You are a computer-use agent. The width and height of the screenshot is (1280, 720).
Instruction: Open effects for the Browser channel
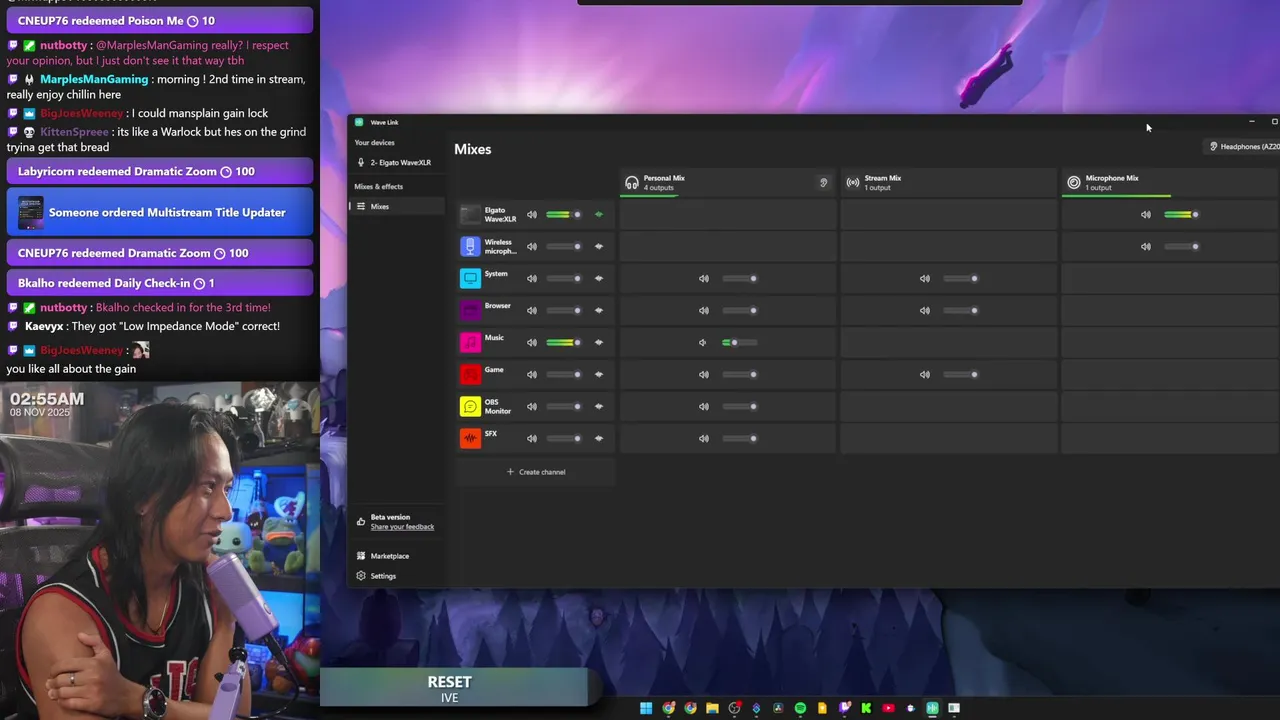click(x=599, y=310)
